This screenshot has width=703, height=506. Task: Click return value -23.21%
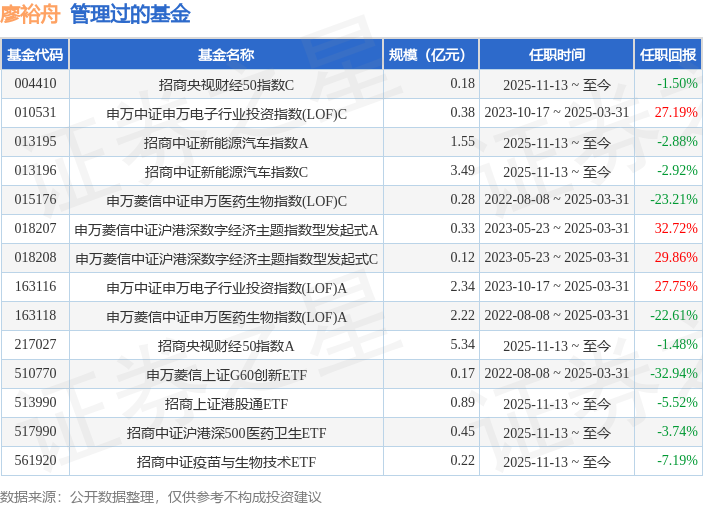coord(674,199)
